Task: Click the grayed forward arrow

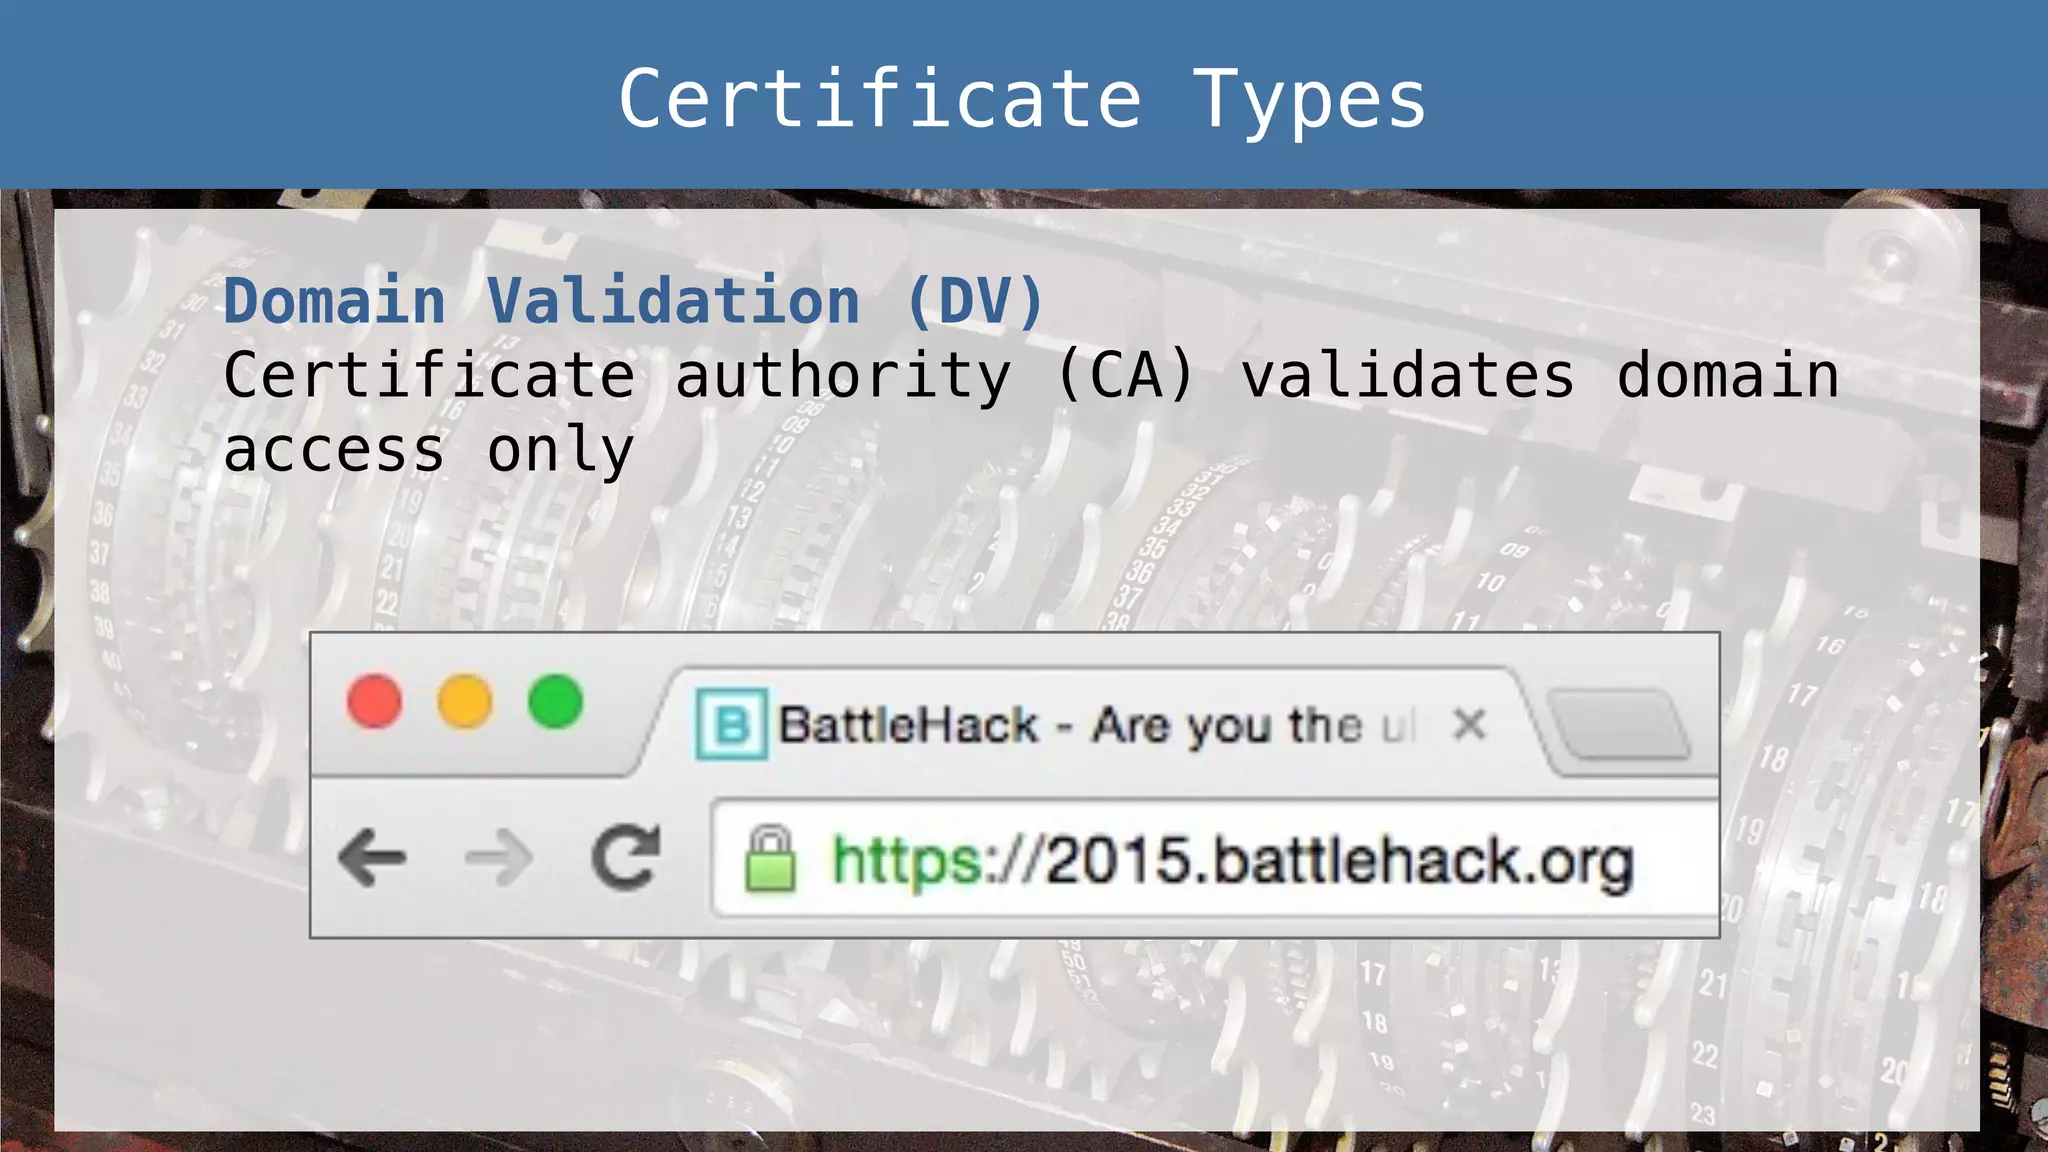Action: (x=498, y=858)
